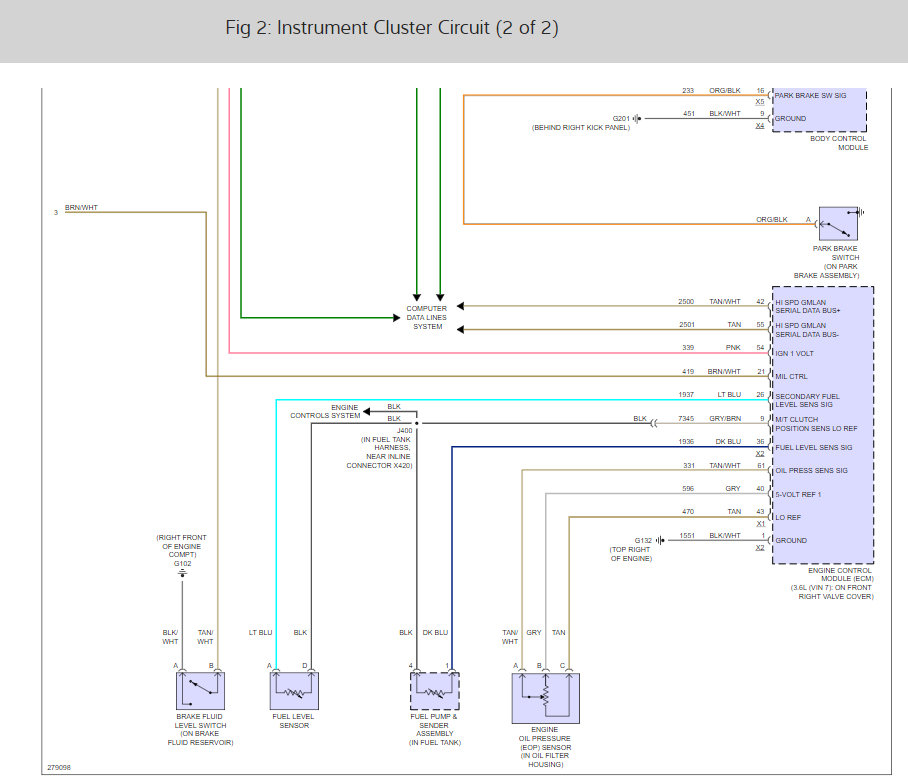This screenshot has width=908, height=782.
Task: Select circuit number 2501 on TAN wire
Action: pos(687,325)
